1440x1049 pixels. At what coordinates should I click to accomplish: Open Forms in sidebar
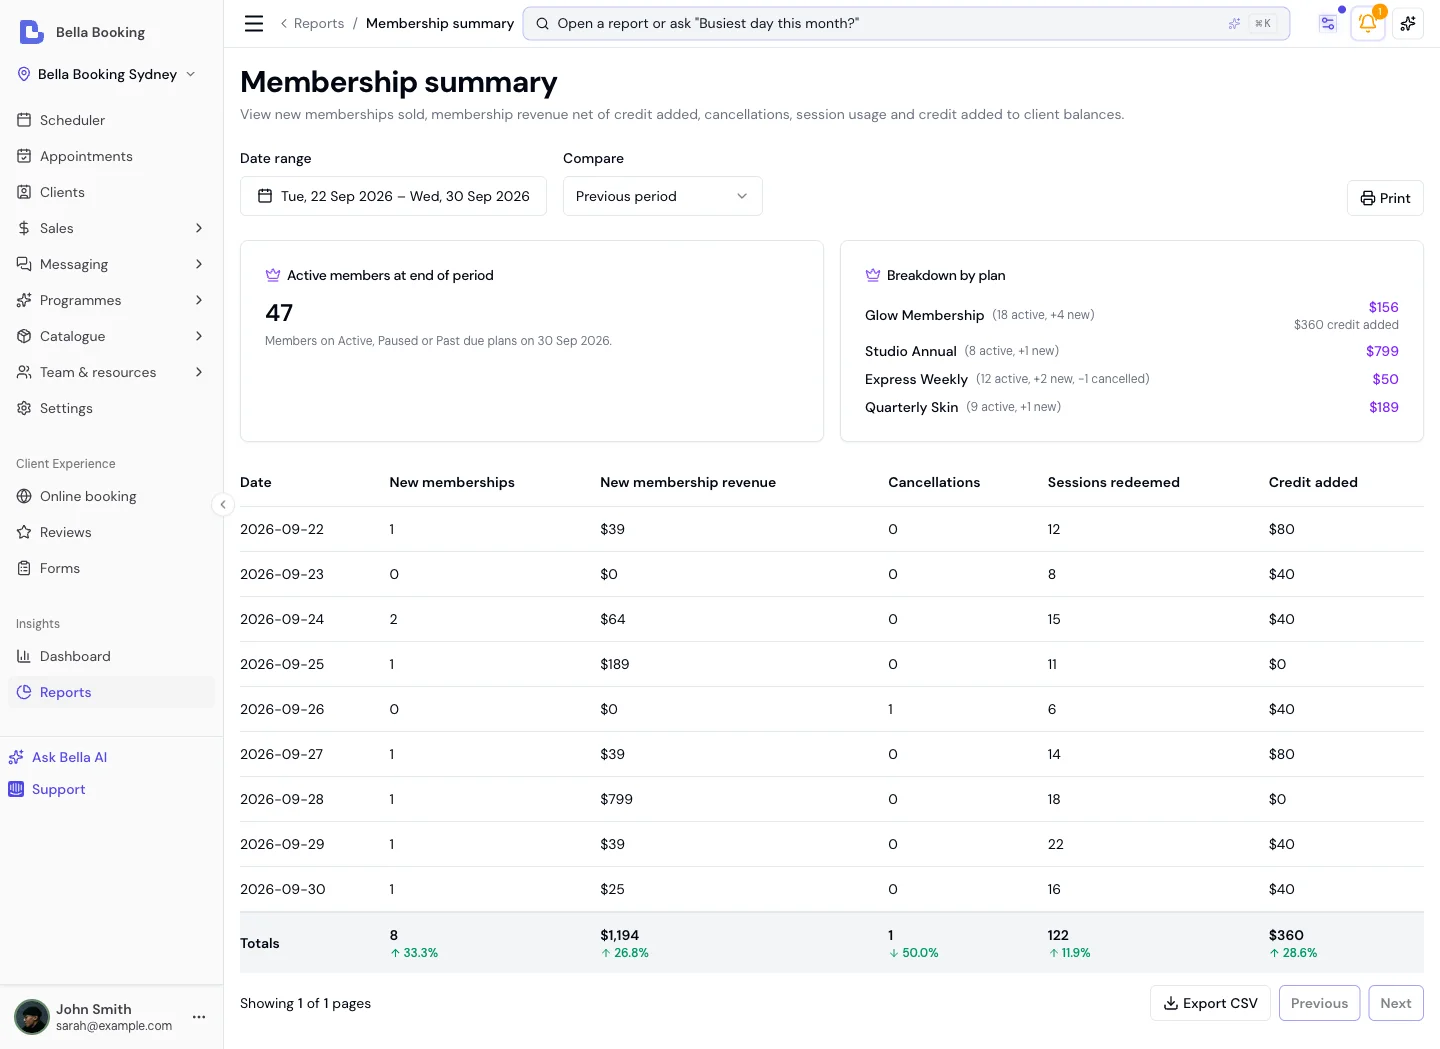pos(111,568)
